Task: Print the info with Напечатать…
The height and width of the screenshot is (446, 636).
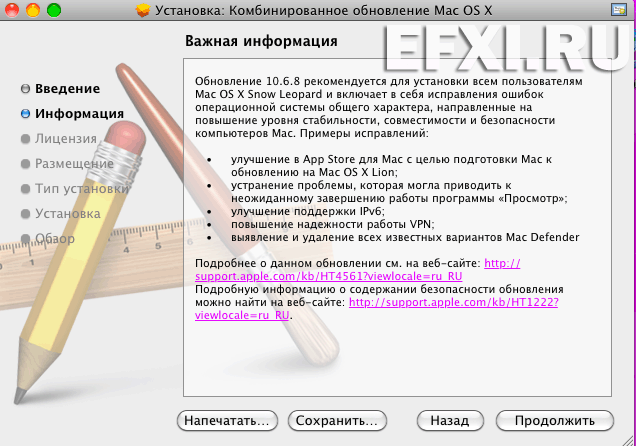Action: click(227, 420)
